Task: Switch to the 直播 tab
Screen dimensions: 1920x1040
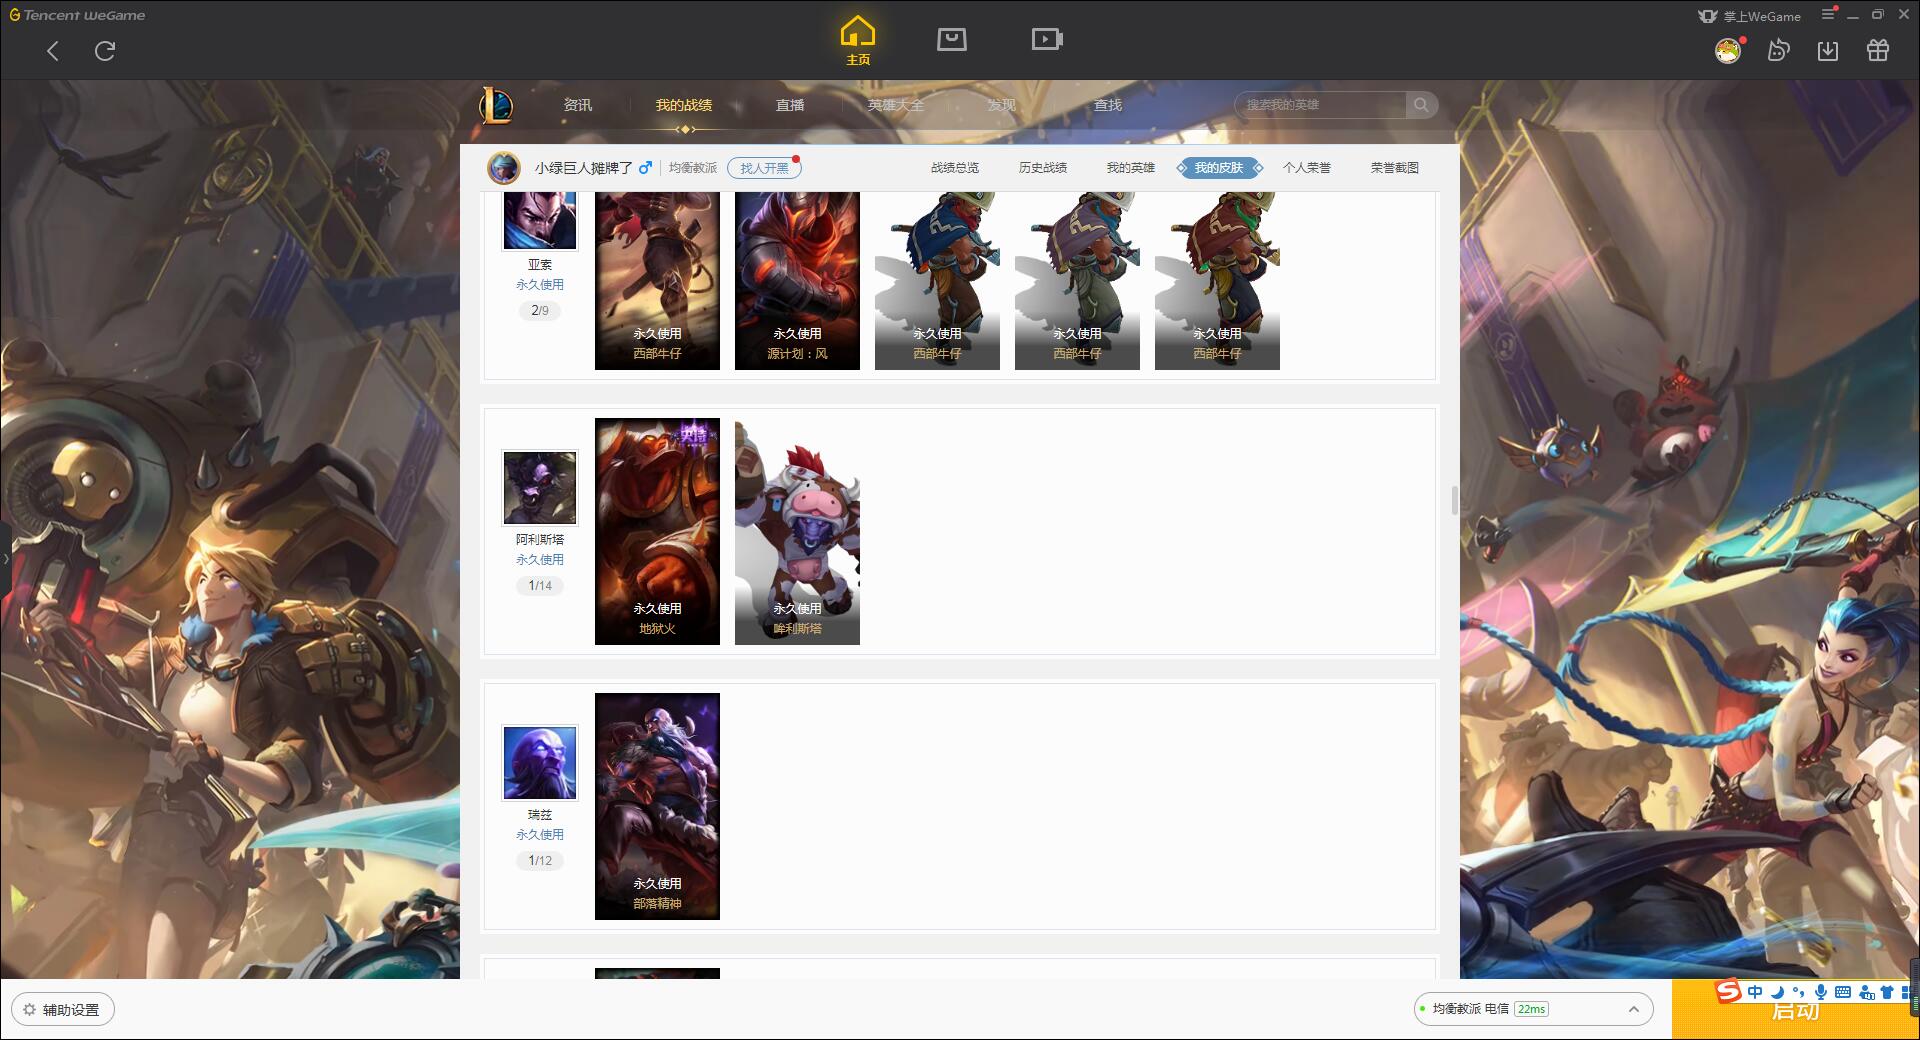Action: coord(790,105)
